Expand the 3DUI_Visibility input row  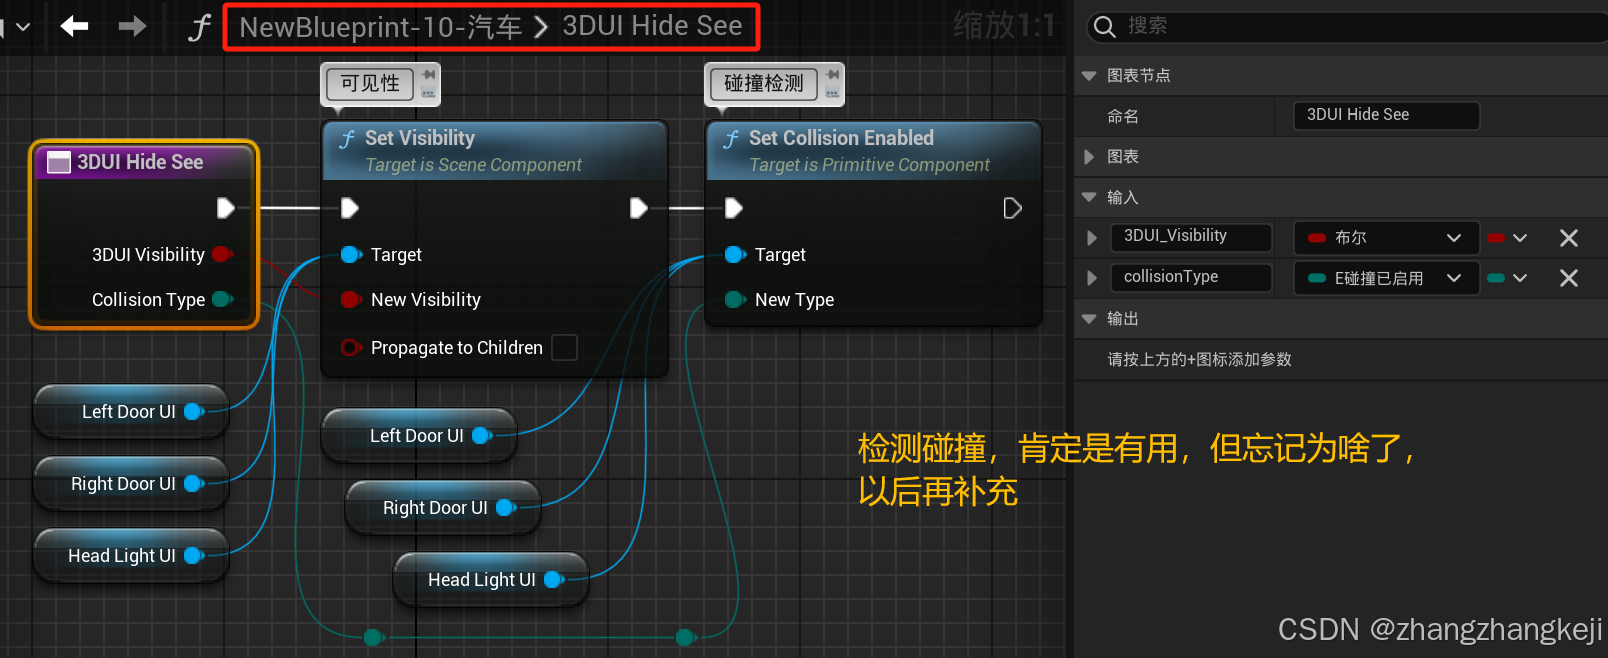coord(1091,238)
